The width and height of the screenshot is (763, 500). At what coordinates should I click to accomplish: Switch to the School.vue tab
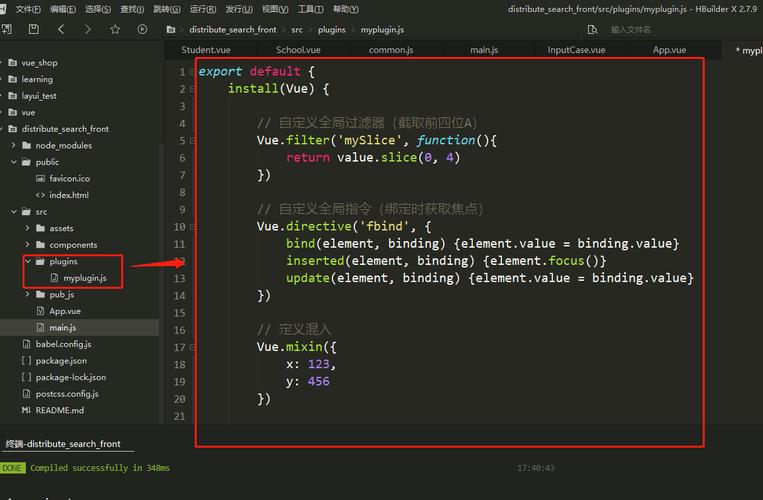pos(298,50)
